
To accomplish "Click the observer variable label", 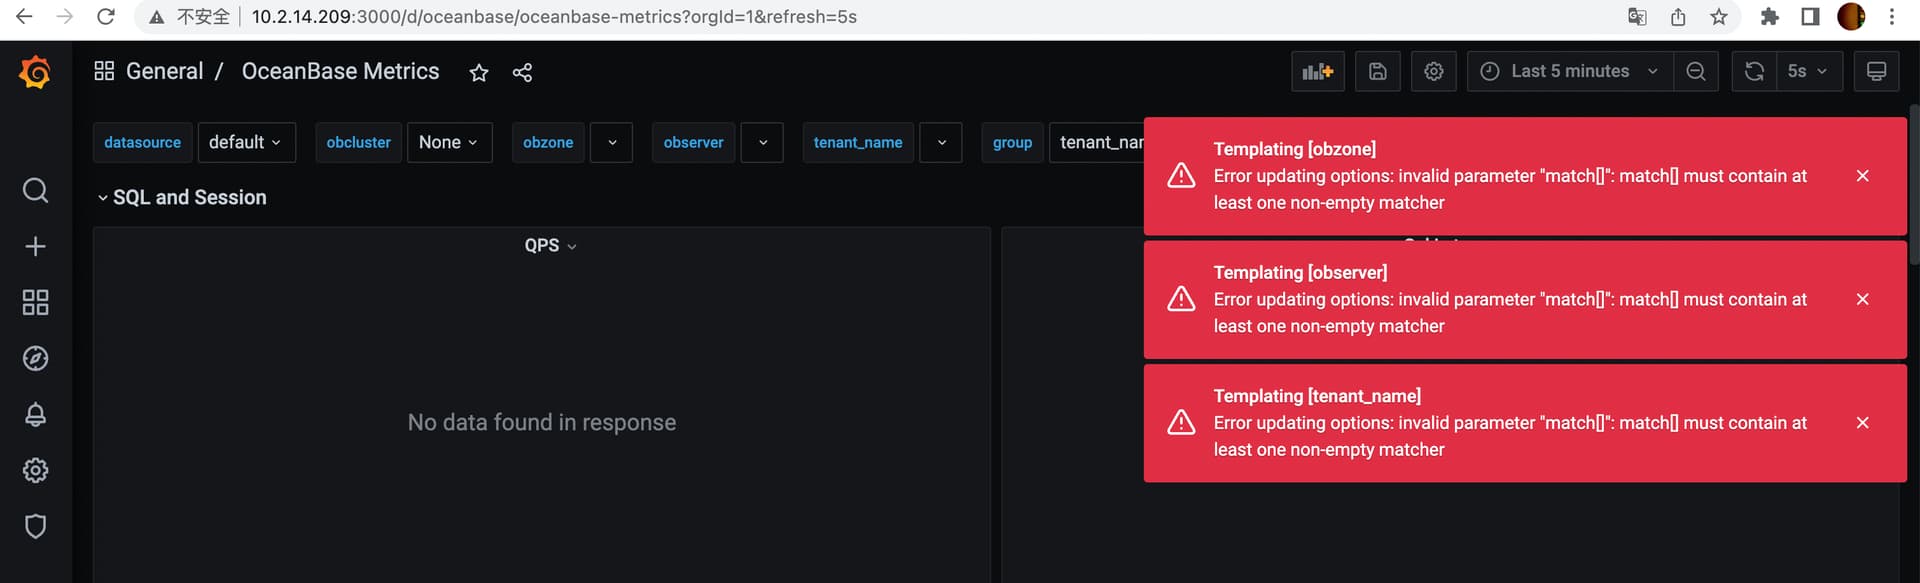I will [693, 142].
